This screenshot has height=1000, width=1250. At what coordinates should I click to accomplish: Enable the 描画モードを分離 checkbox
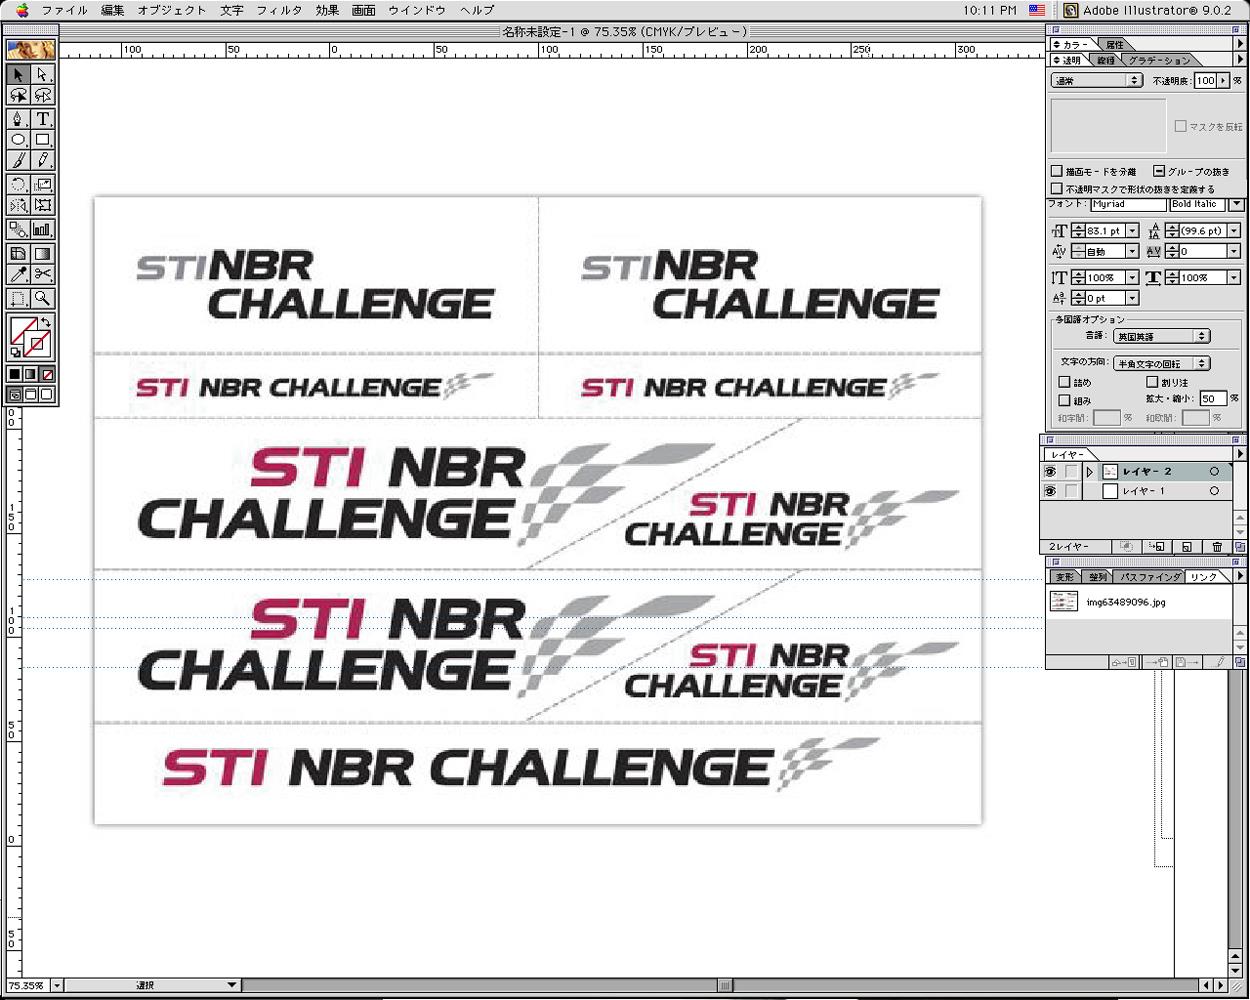pos(1057,172)
